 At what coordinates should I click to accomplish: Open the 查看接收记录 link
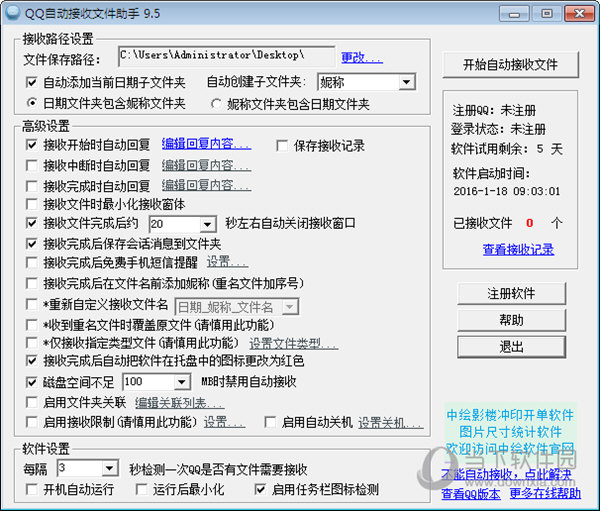pyautogui.click(x=518, y=250)
